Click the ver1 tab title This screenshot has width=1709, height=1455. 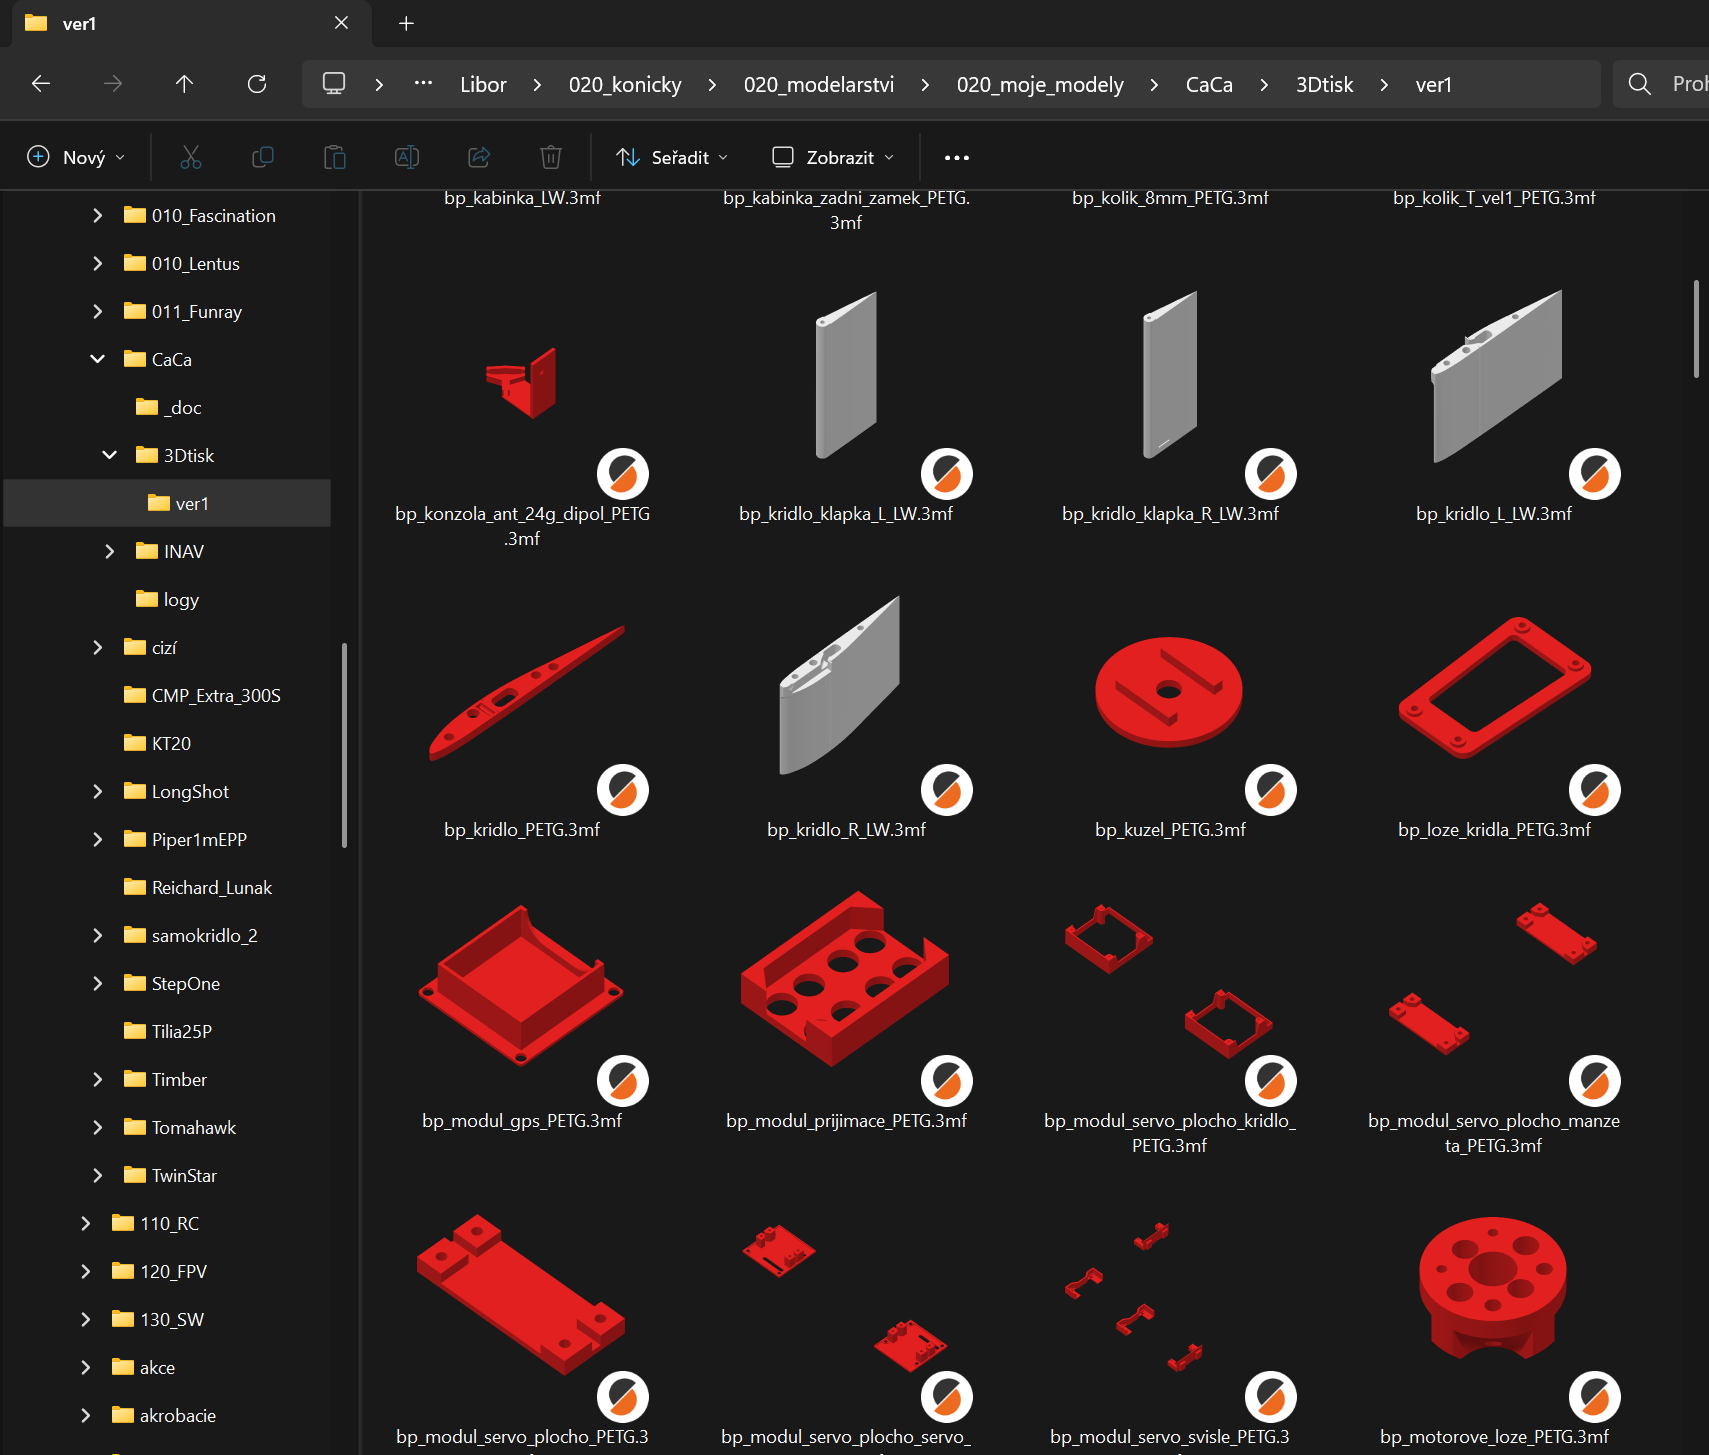pyautogui.click(x=79, y=23)
